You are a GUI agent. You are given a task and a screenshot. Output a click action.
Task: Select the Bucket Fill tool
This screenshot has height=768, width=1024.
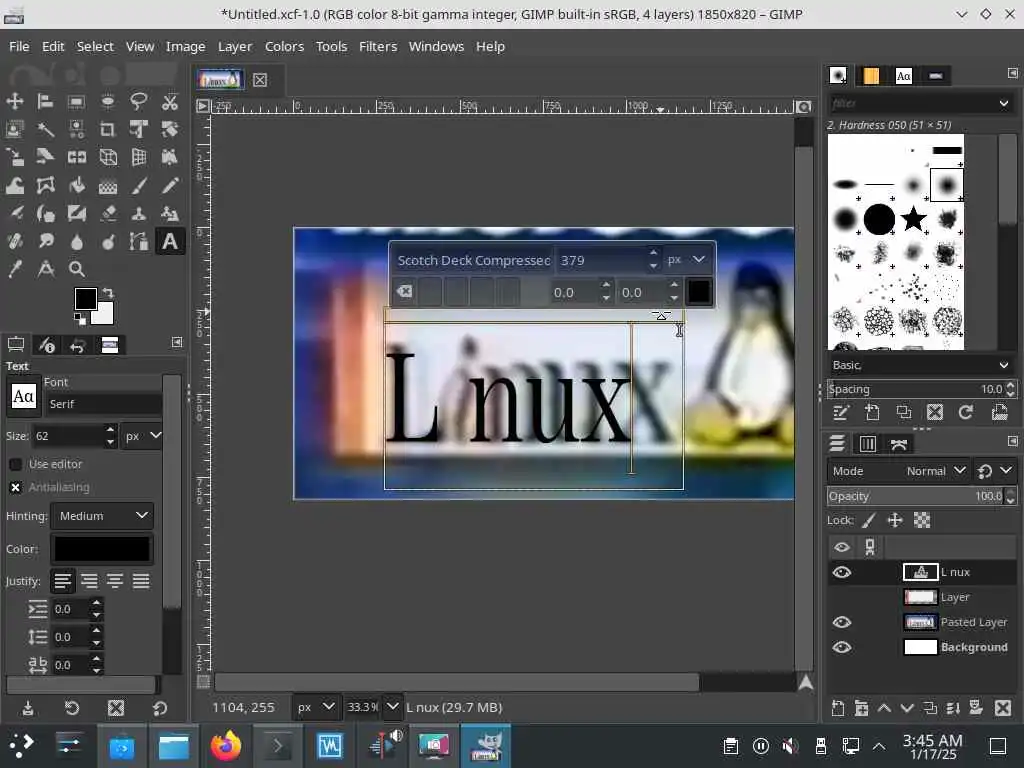[76, 185]
